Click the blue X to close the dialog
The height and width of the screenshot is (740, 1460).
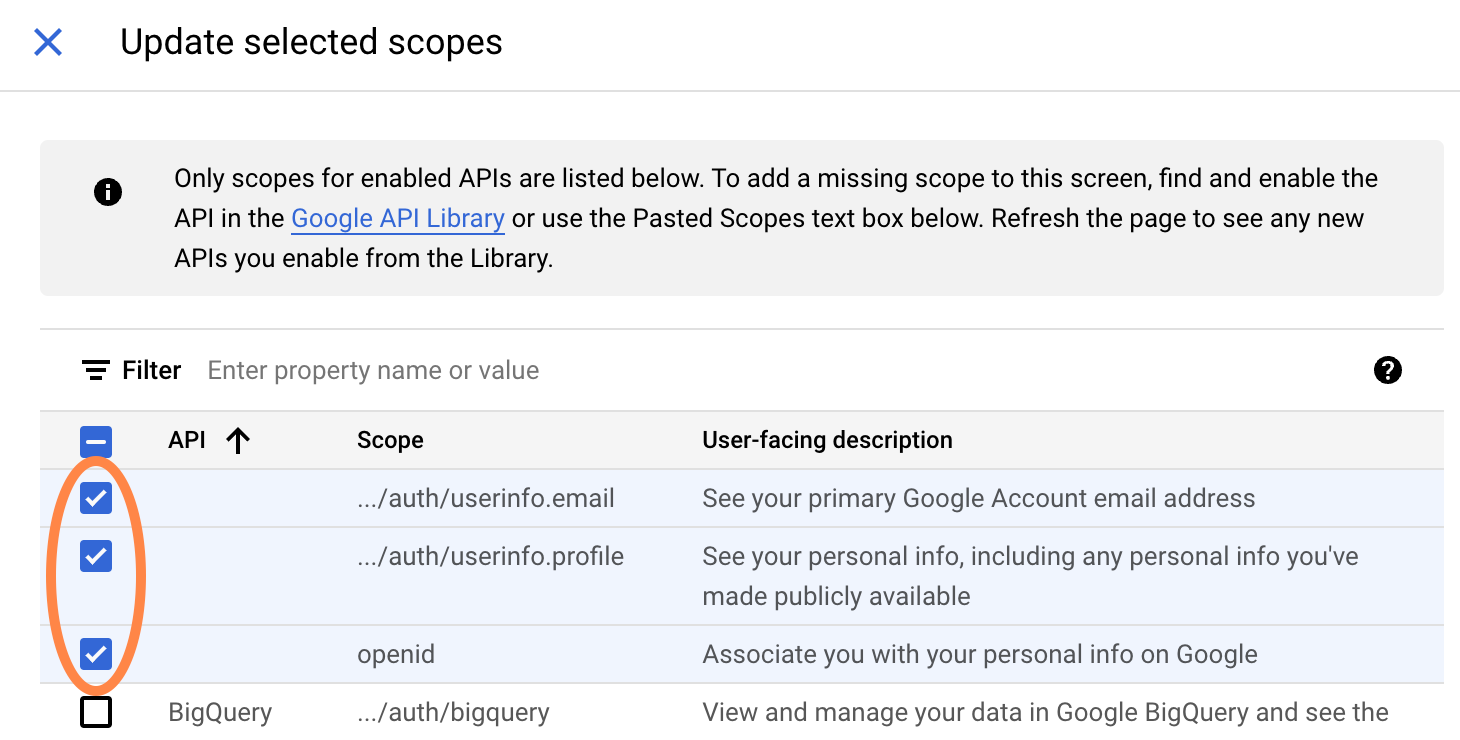pyautogui.click(x=47, y=42)
